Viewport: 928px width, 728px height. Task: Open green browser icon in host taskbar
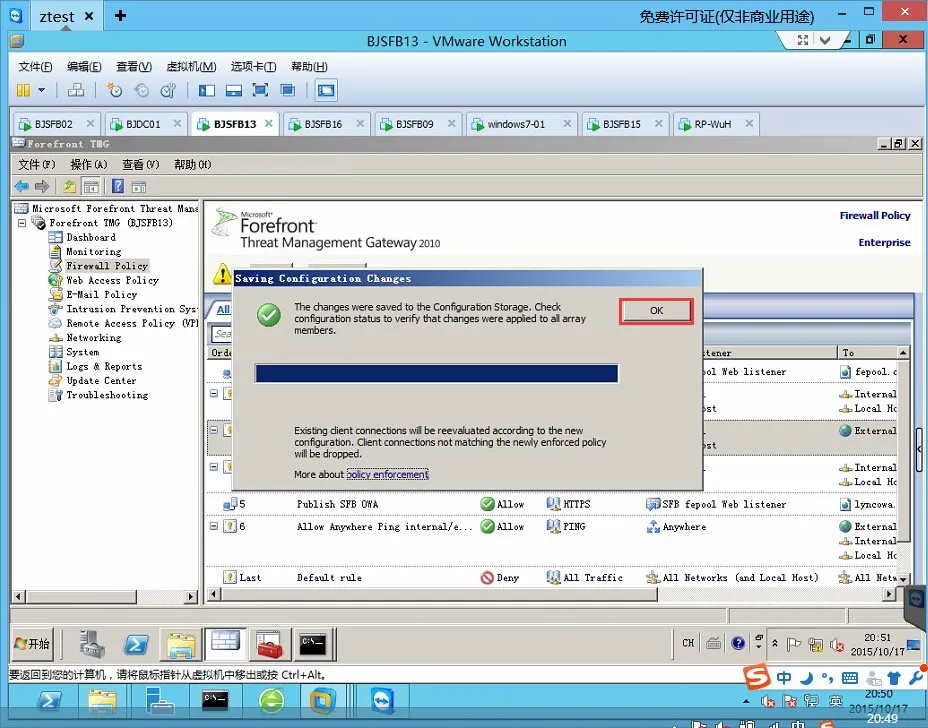coord(272,702)
